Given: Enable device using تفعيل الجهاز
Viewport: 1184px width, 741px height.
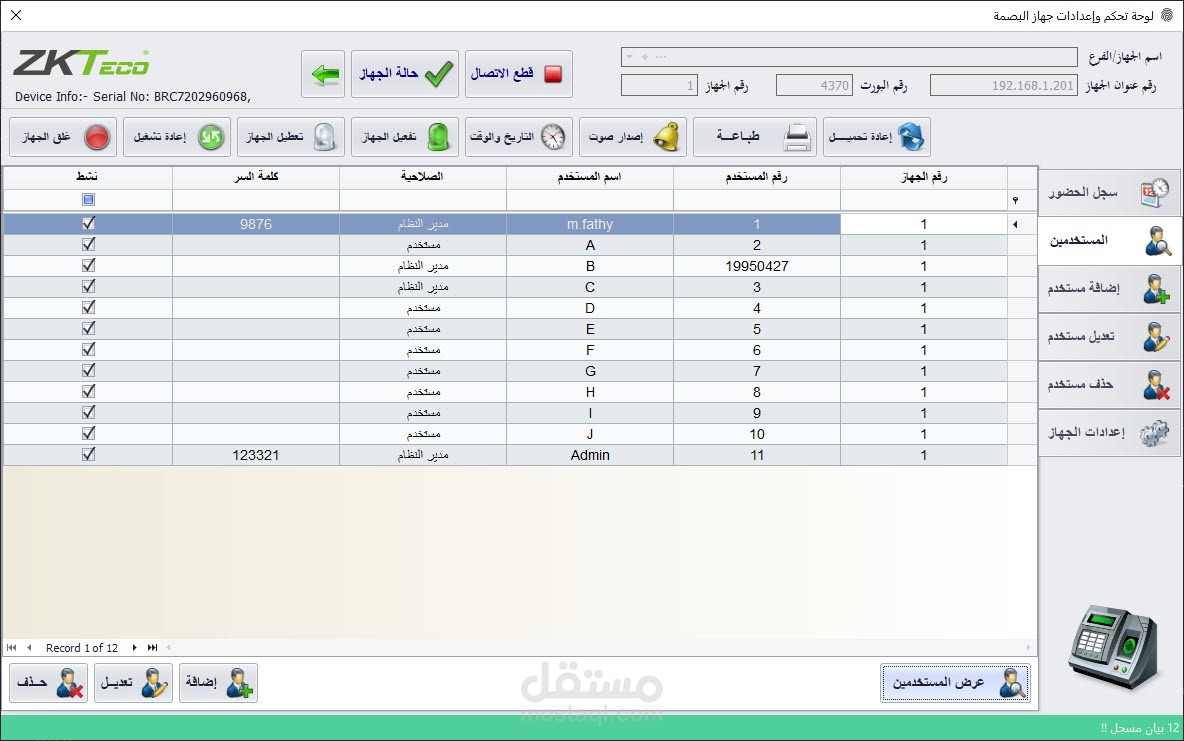Looking at the screenshot, I should tap(405, 137).
